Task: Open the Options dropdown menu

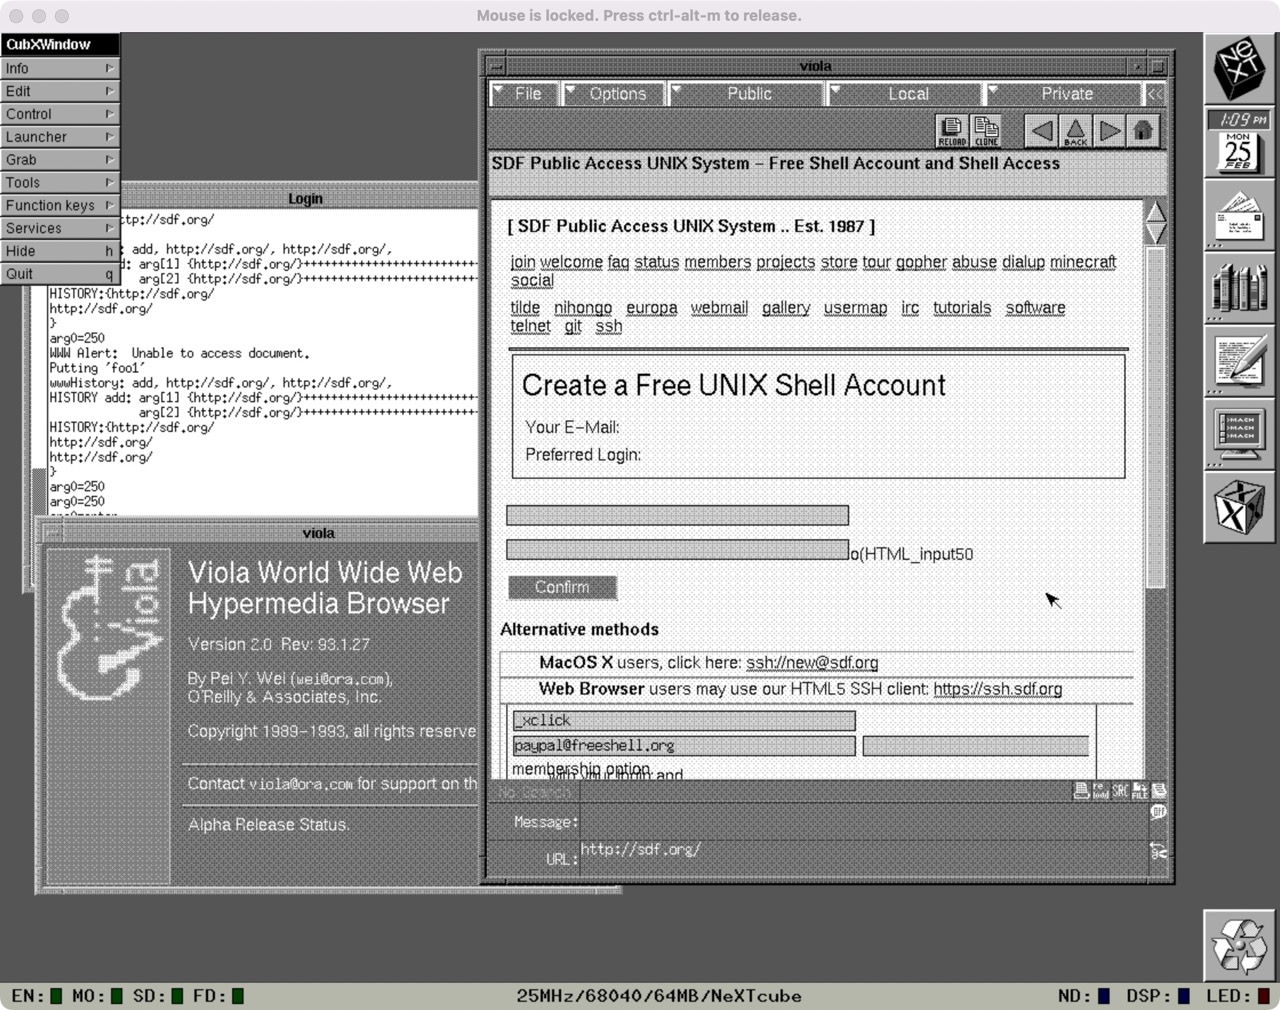Action: pyautogui.click(x=614, y=94)
